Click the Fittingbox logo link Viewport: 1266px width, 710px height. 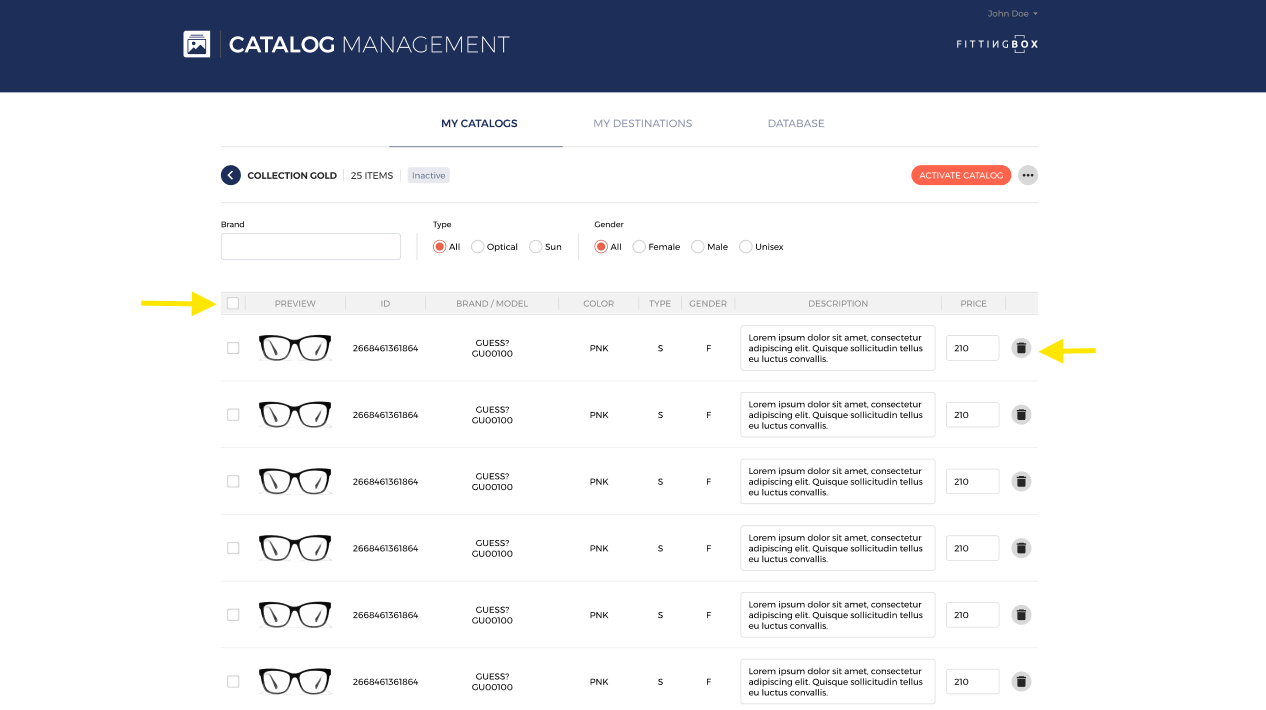click(997, 44)
